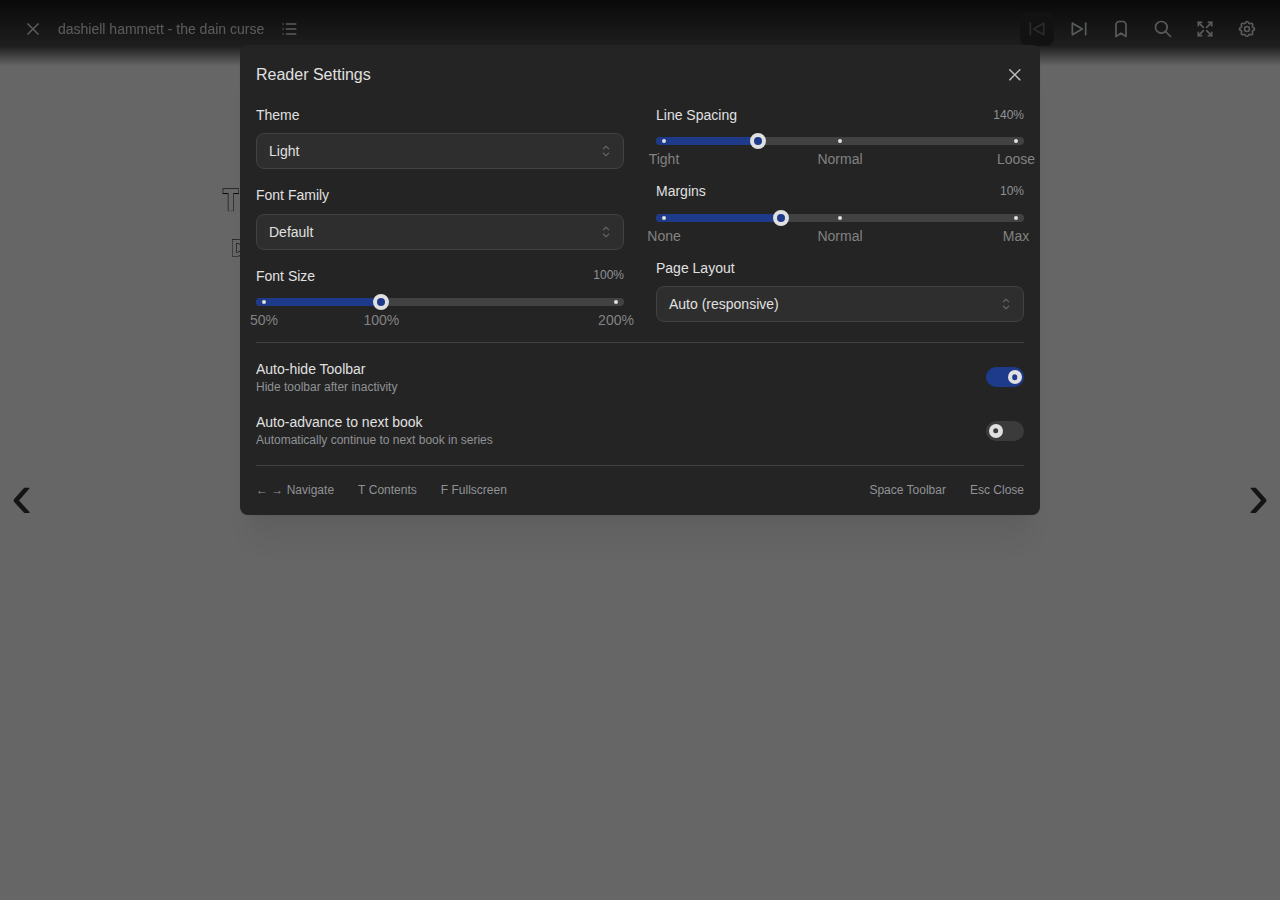1280x900 pixels.
Task: Click the 'Auto-advance to next book' label
Action: [x=339, y=422]
